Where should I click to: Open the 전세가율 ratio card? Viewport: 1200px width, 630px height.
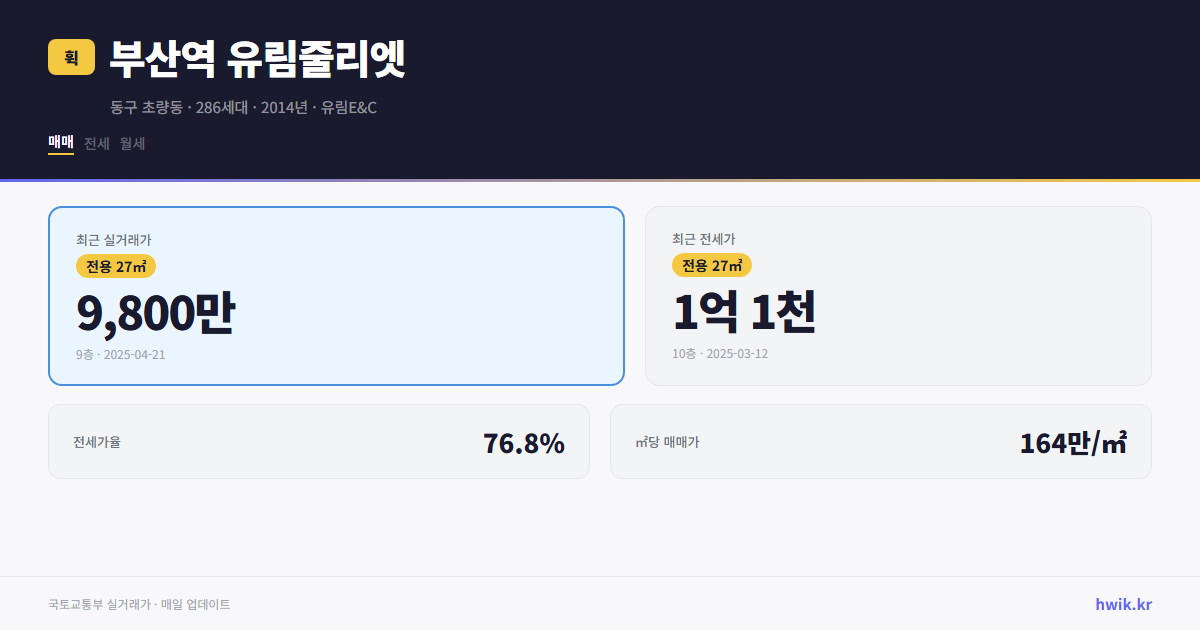coord(319,441)
